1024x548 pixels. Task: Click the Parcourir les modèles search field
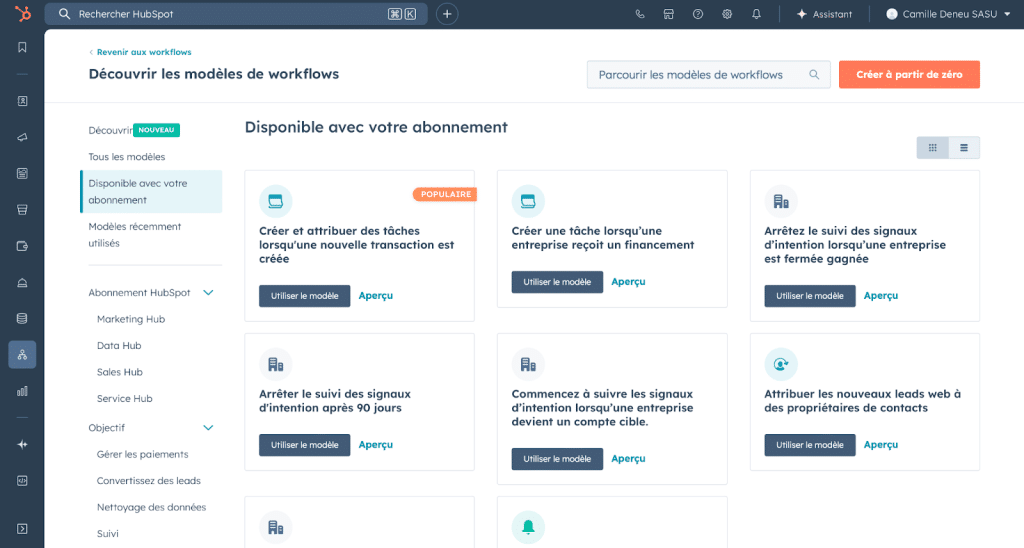tap(700, 75)
